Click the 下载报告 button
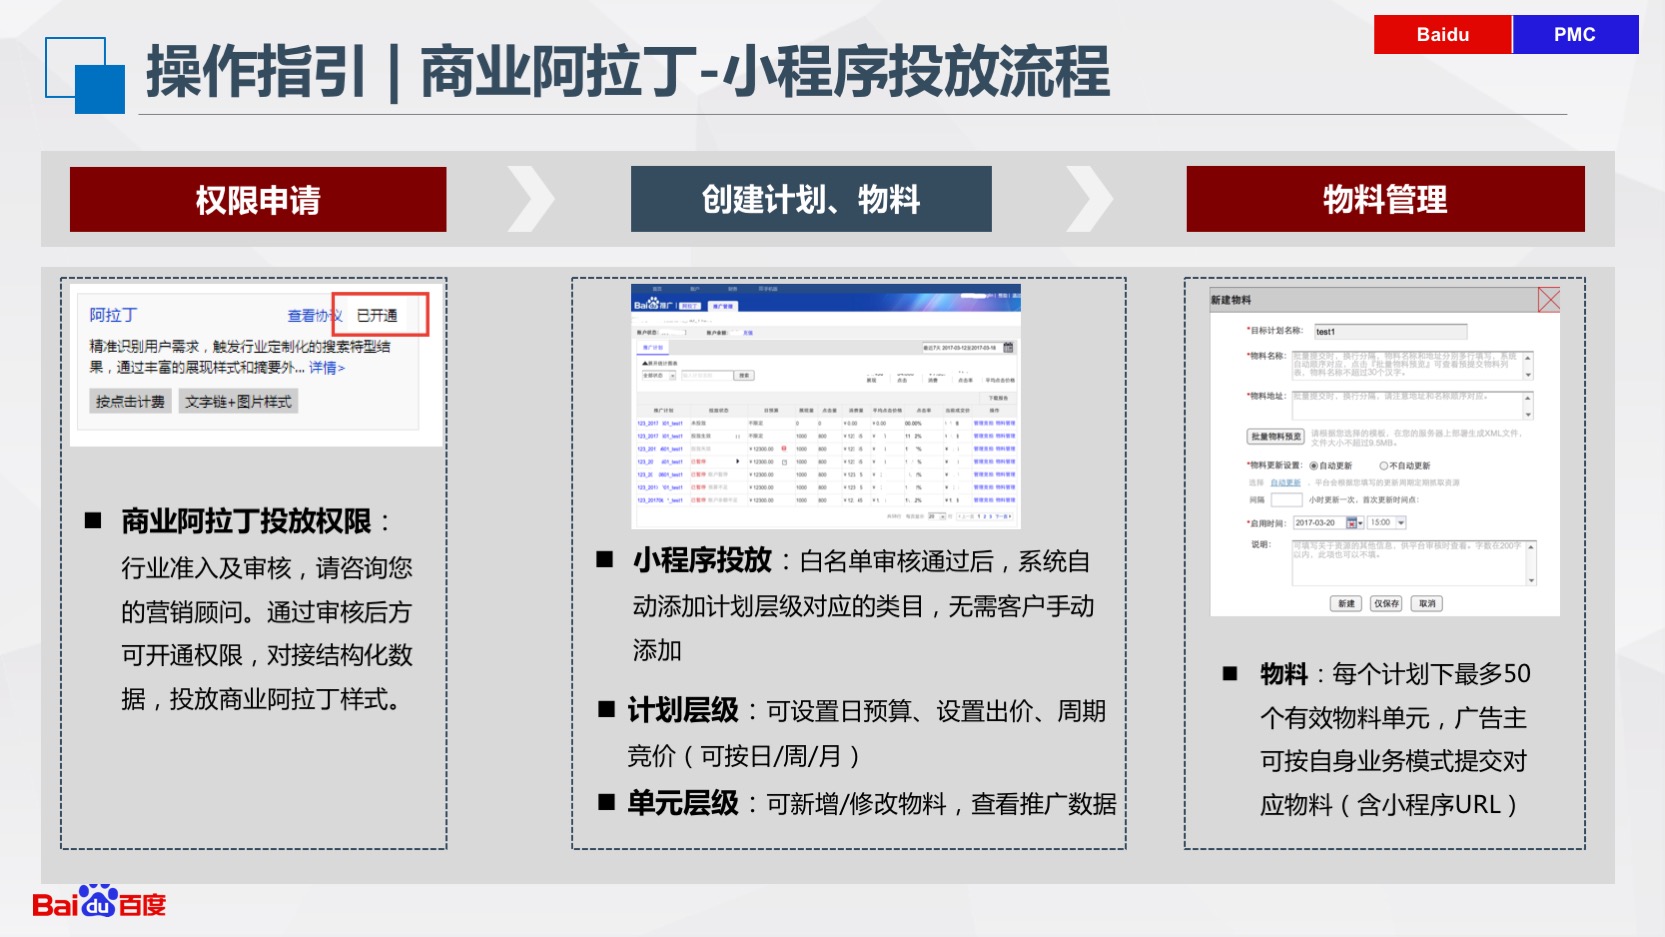The width and height of the screenshot is (1665, 937). 998,398
